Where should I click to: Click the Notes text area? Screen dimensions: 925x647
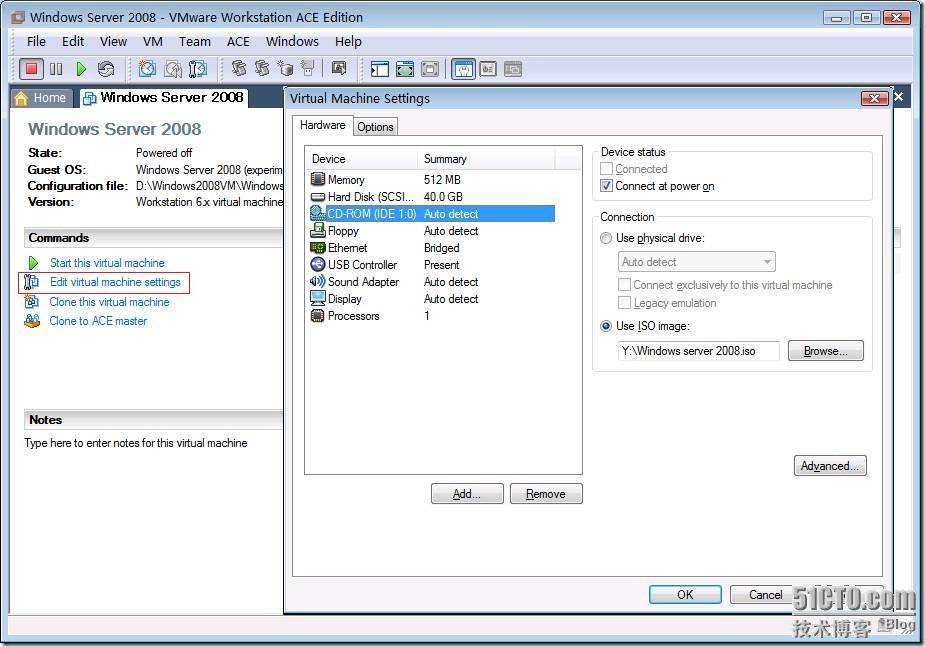(x=136, y=443)
